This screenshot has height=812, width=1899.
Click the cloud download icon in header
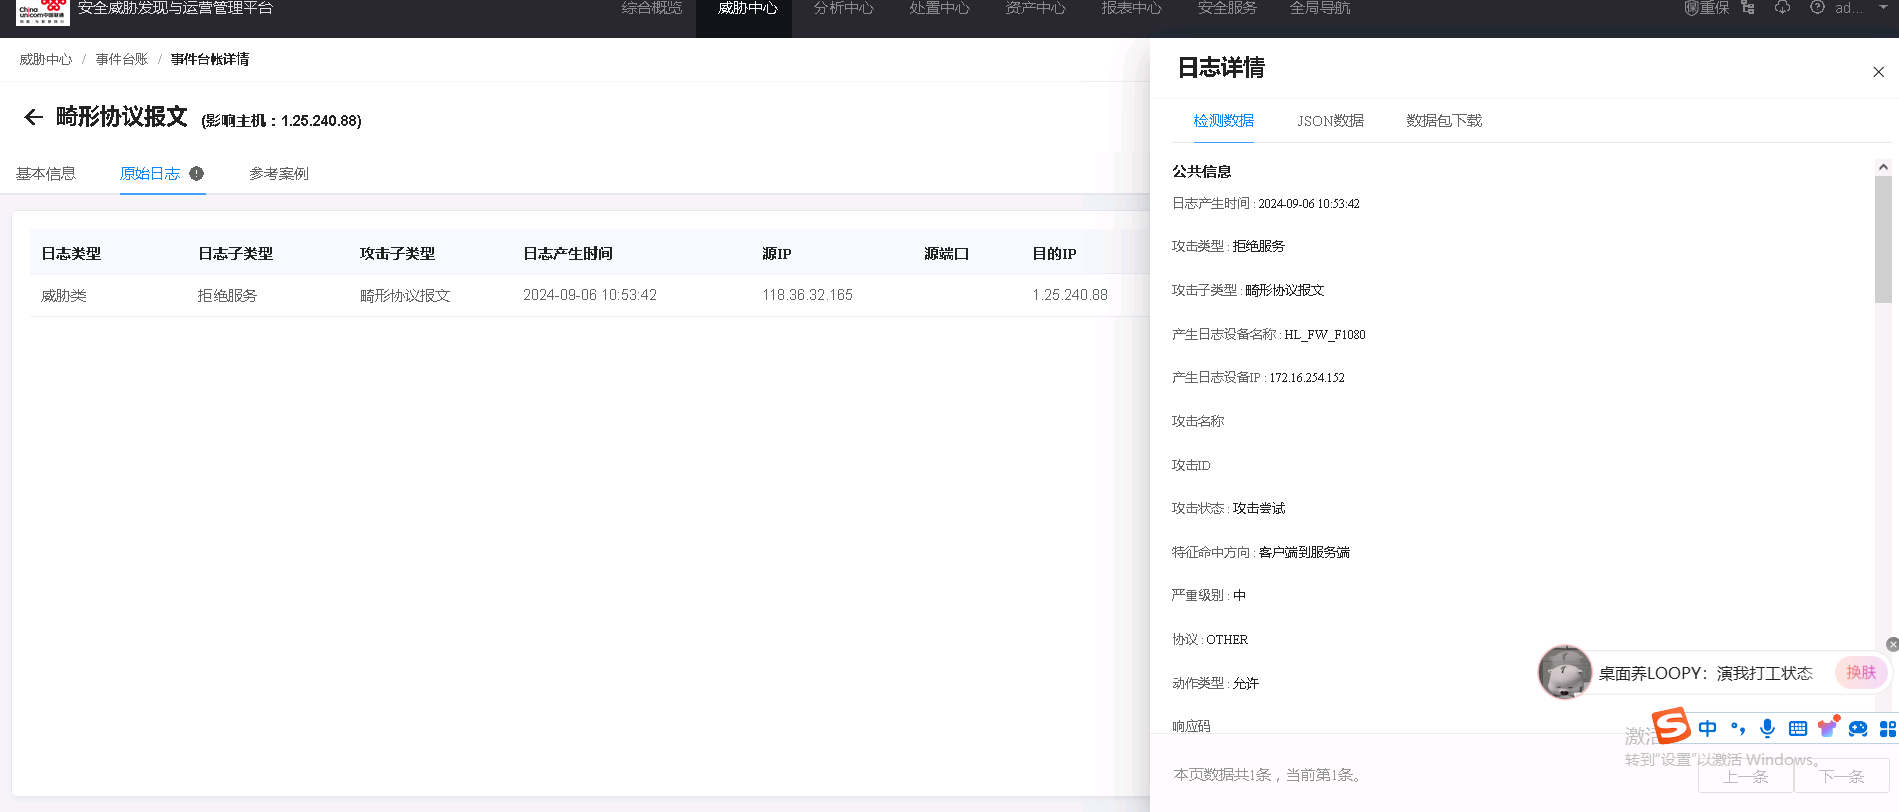point(1782,8)
